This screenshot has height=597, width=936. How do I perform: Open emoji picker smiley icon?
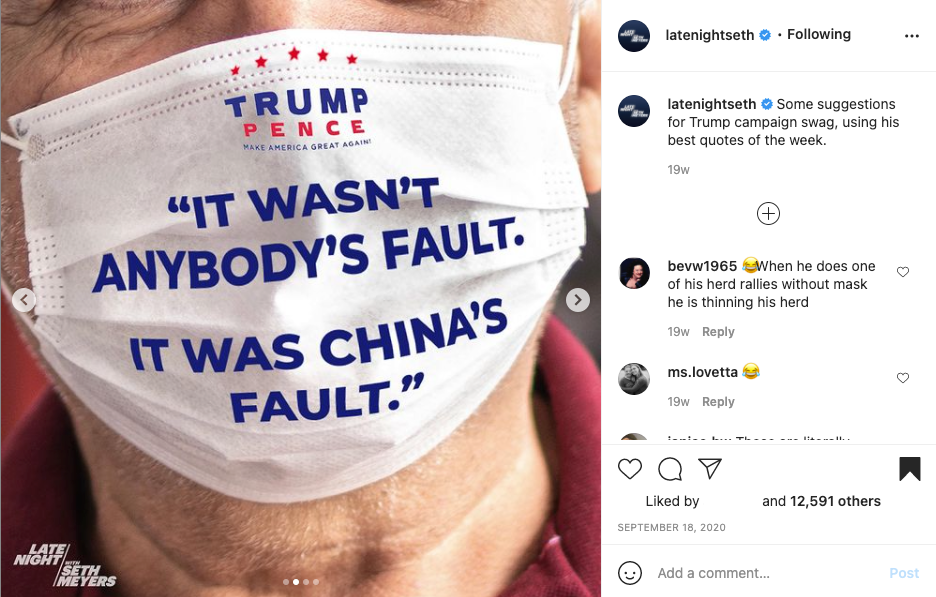[630, 573]
